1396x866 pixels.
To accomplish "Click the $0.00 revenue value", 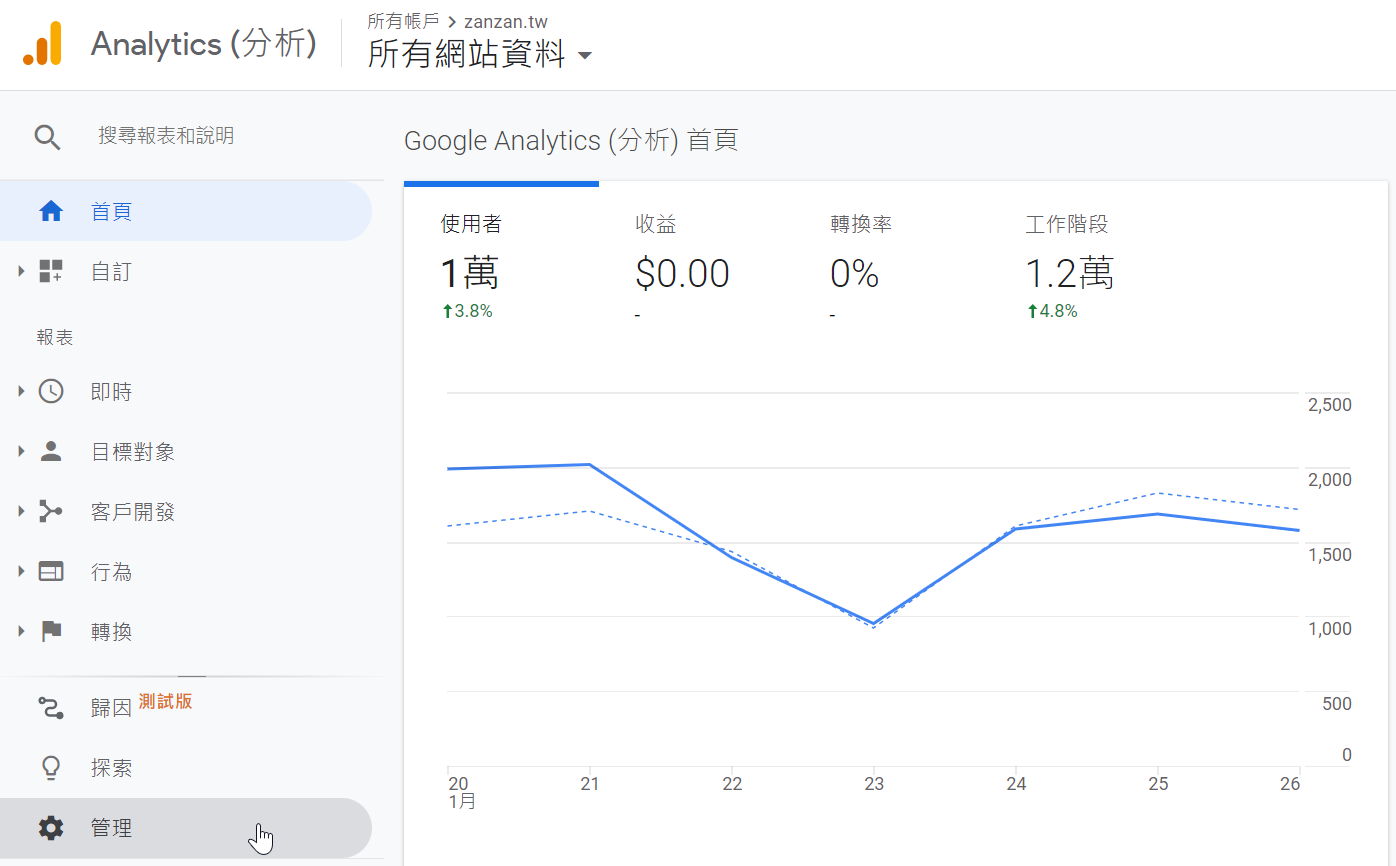I will [682, 273].
